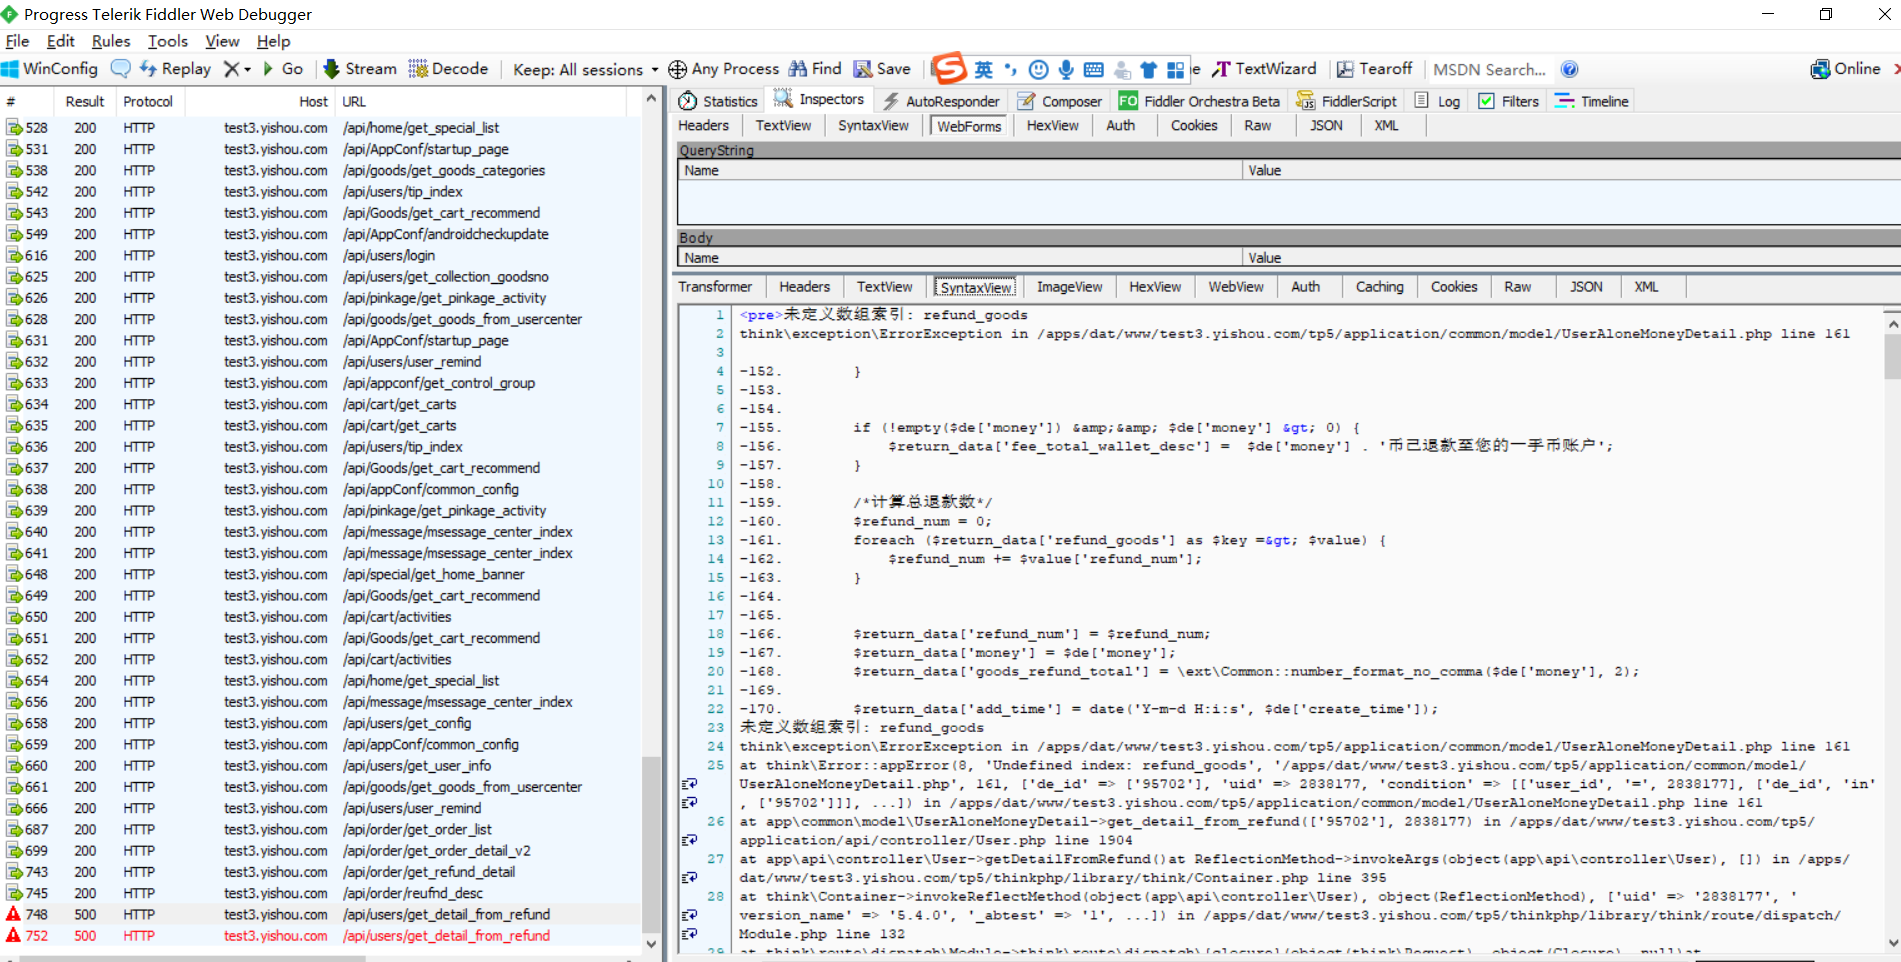Select session 616 /api/users/login
This screenshot has width=1901, height=962.
tap(320, 255)
